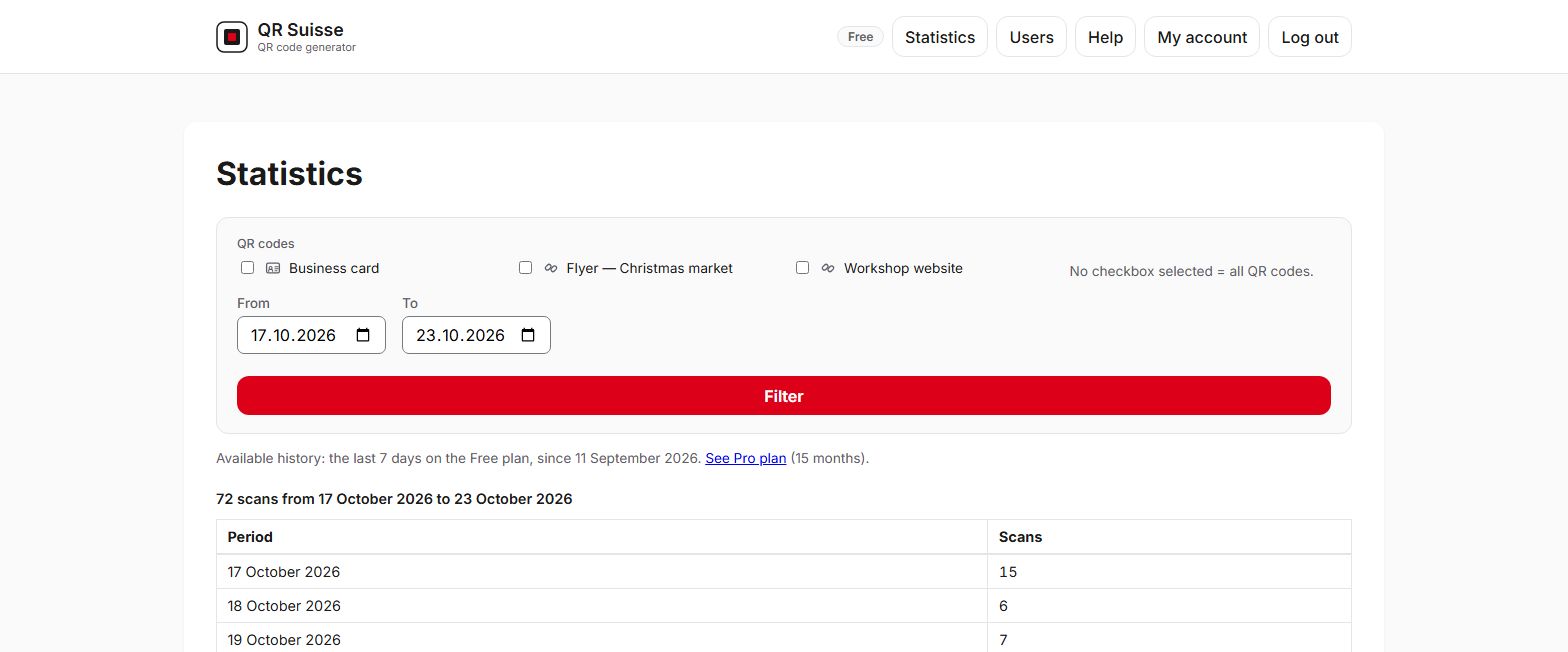Apply the red Filter button
Image resolution: width=1568 pixels, height=652 pixels.
784,396
